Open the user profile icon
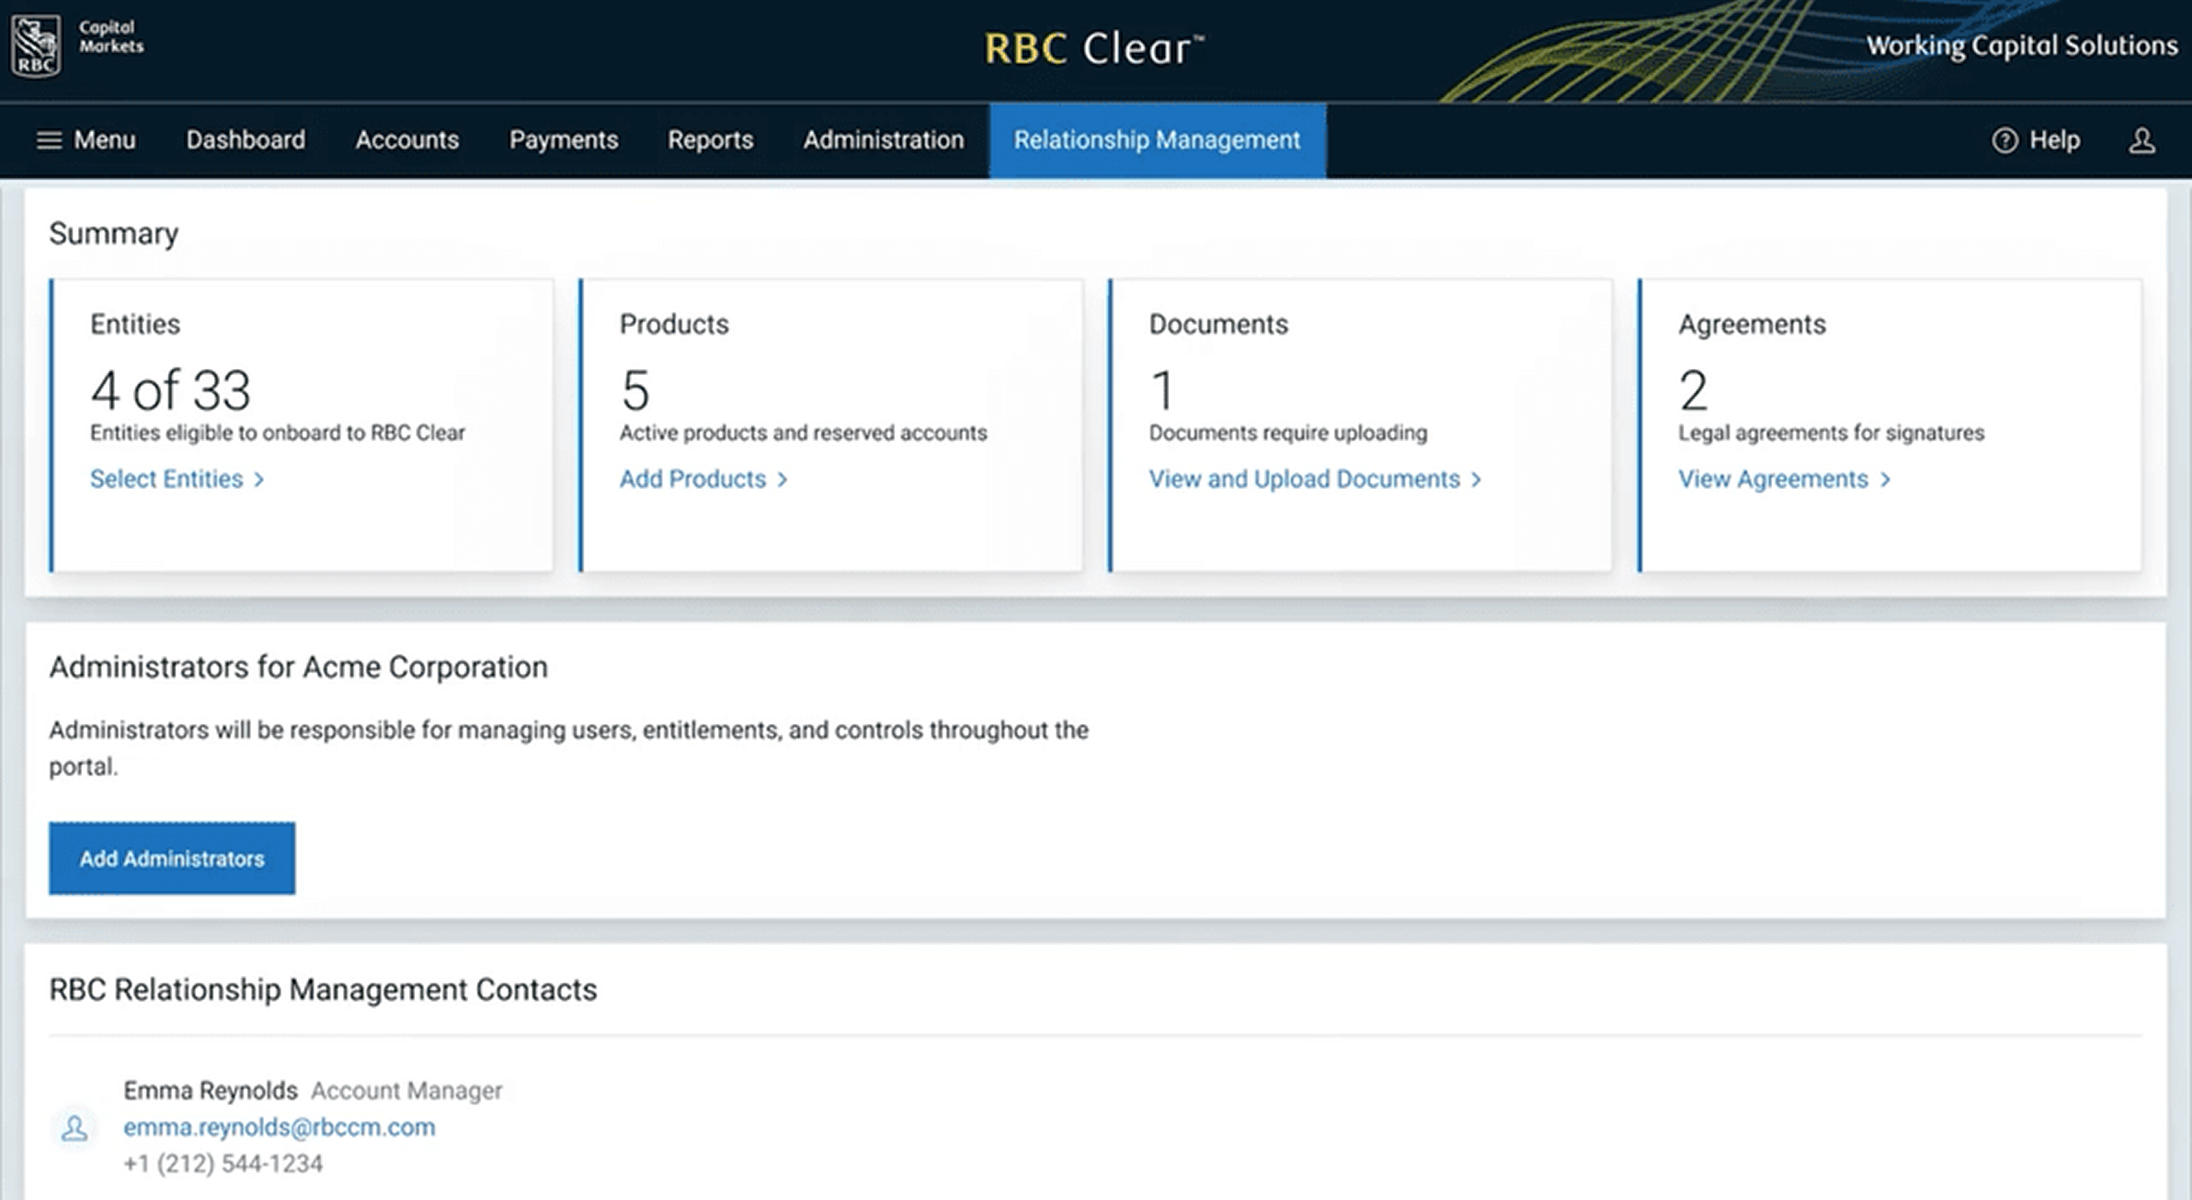Viewport: 2192px width, 1200px height. click(2141, 140)
